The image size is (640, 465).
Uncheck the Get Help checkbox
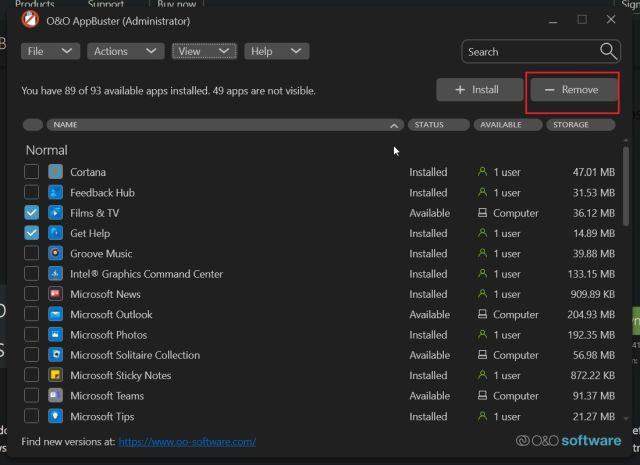pyautogui.click(x=31, y=233)
